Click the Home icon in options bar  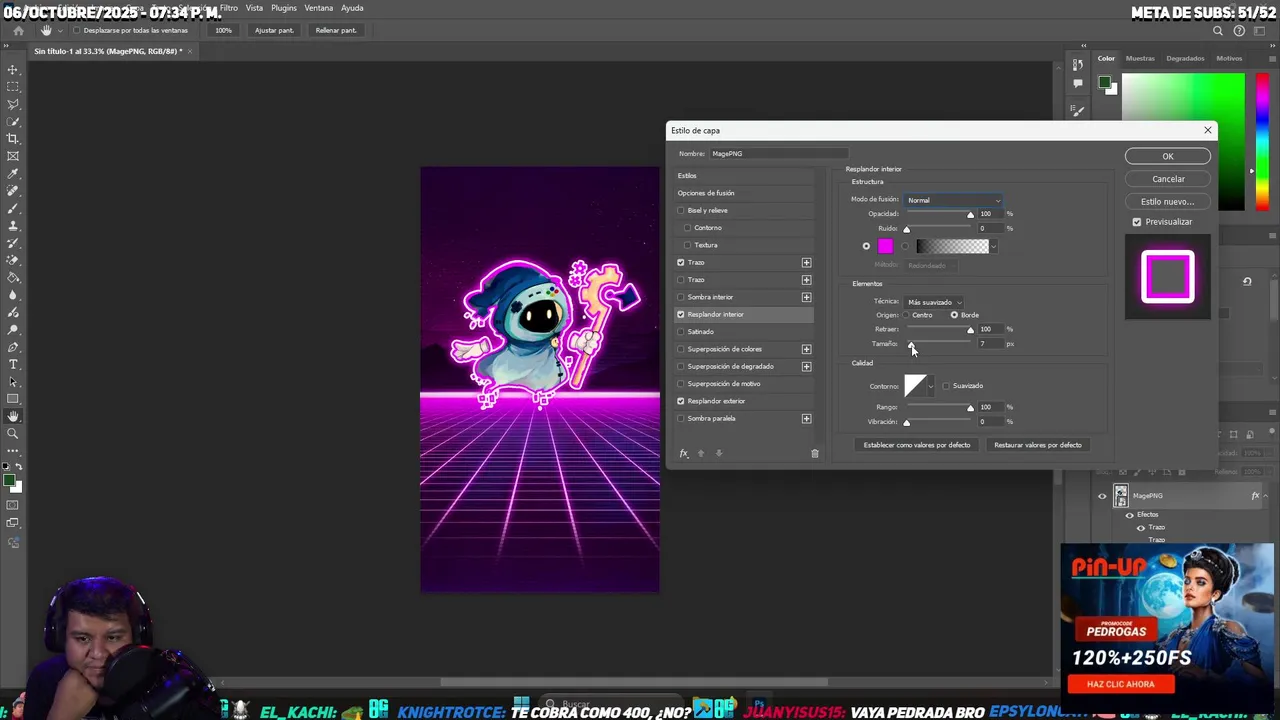pyautogui.click(x=18, y=30)
